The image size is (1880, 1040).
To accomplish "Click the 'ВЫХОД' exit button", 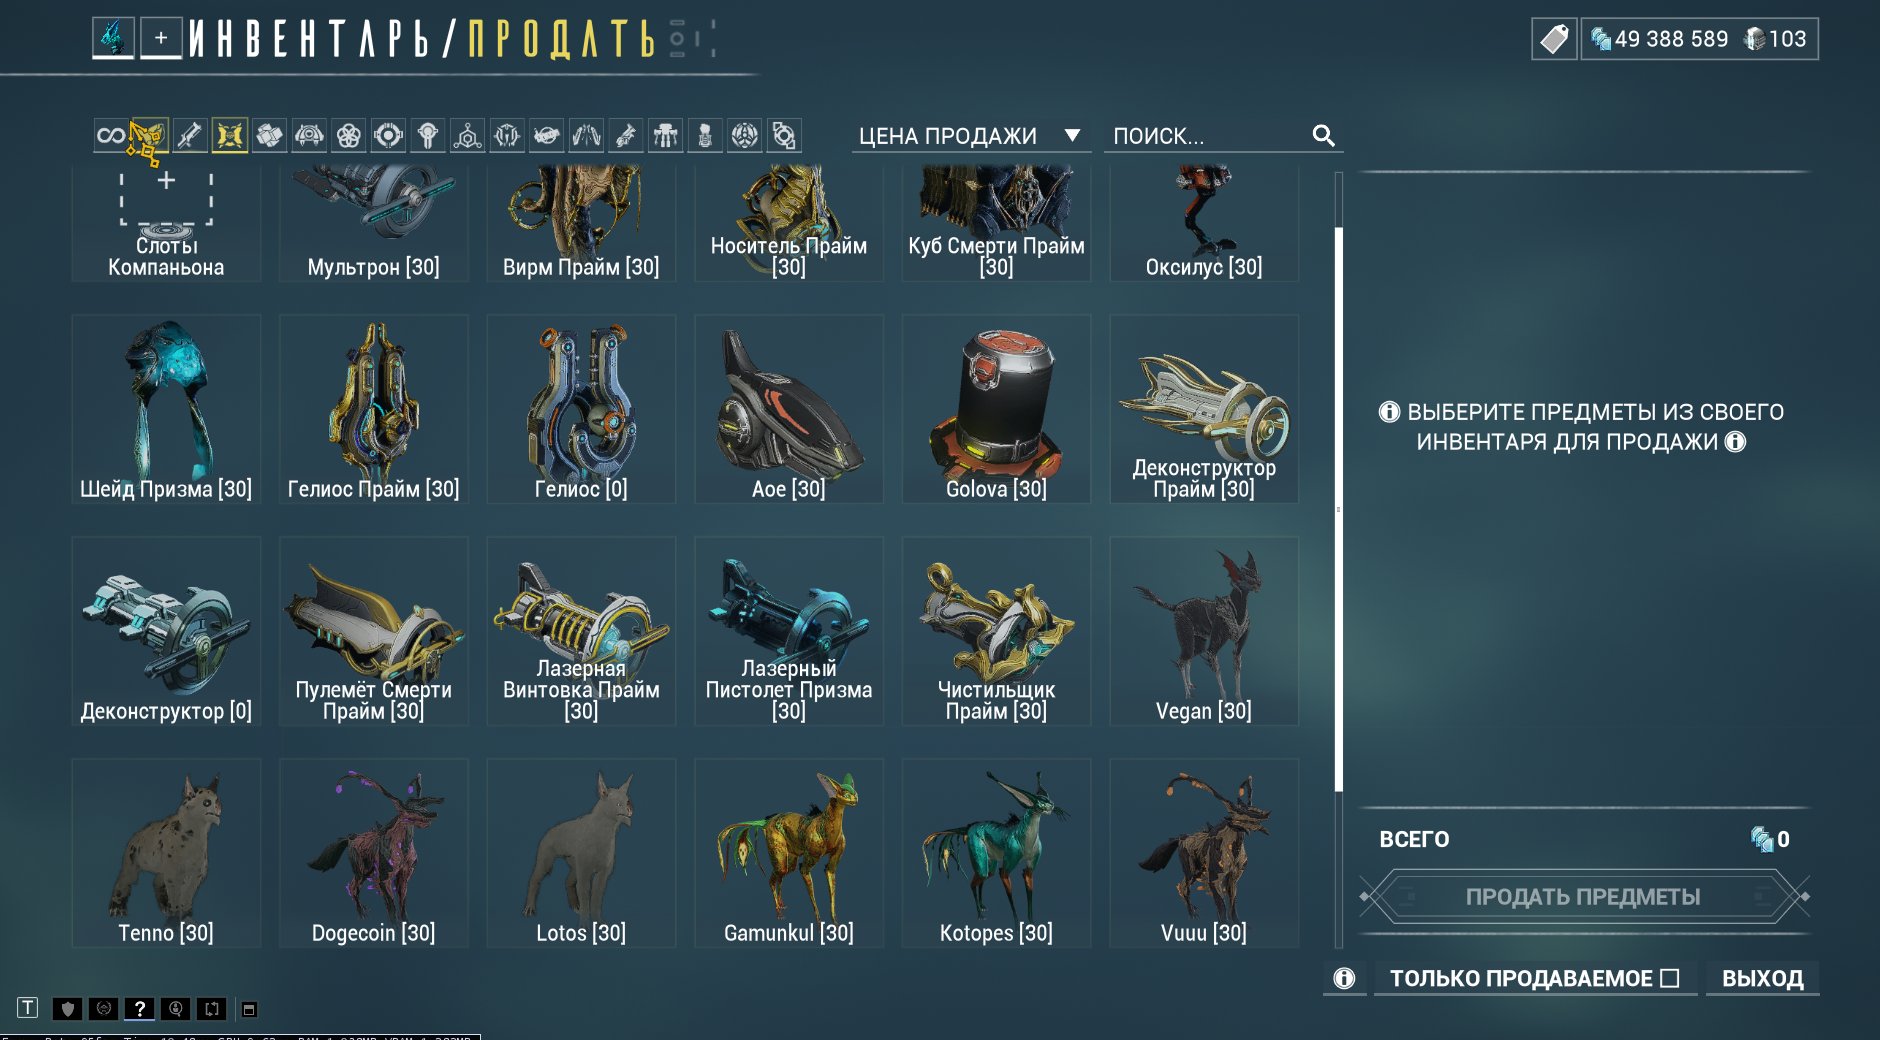I will tap(1762, 978).
